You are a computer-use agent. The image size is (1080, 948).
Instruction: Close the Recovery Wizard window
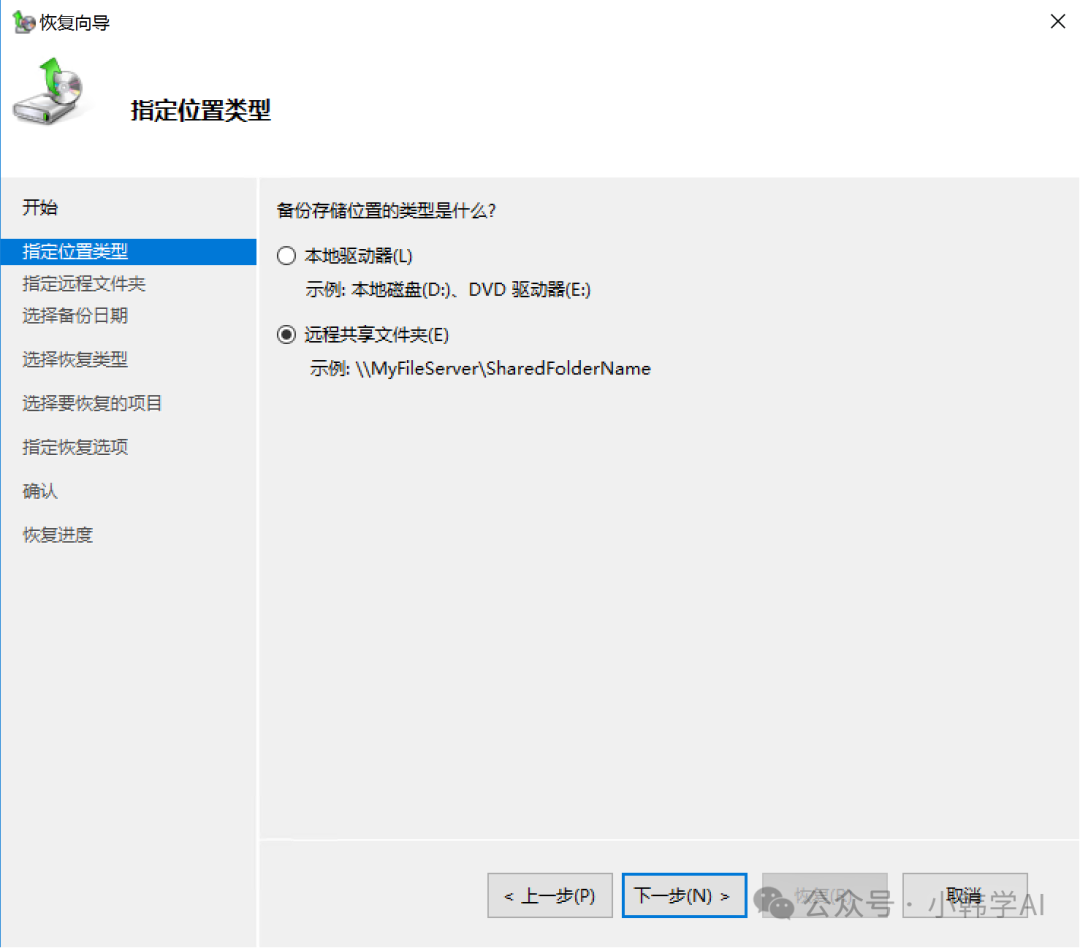1057,21
